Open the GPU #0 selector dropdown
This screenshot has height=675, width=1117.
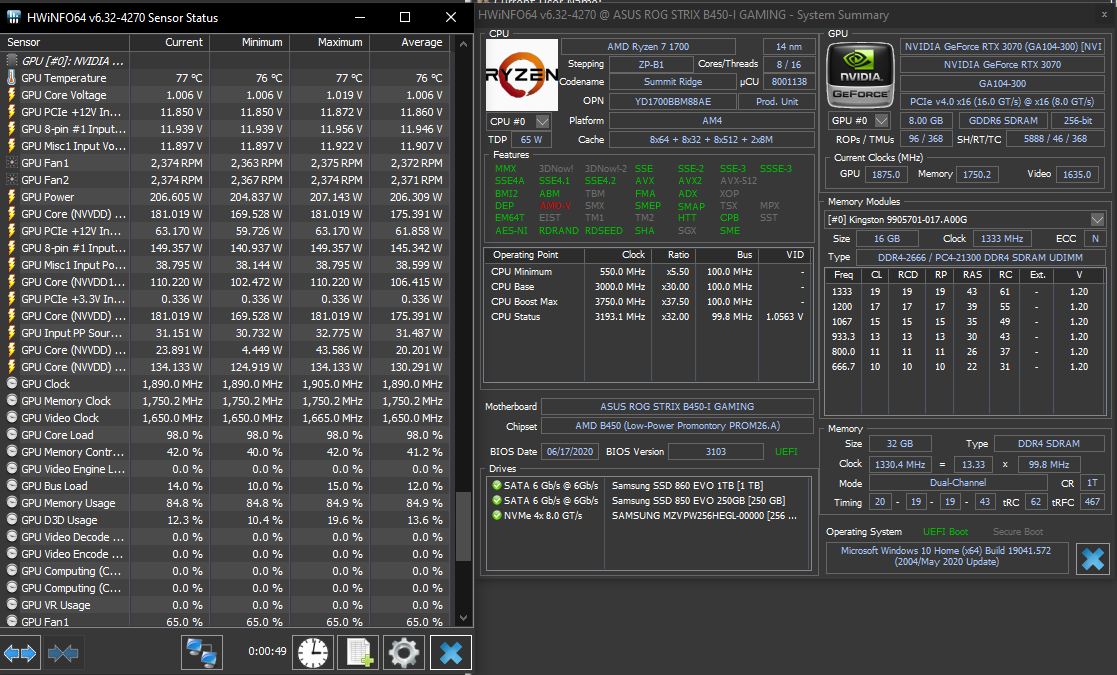tap(881, 120)
